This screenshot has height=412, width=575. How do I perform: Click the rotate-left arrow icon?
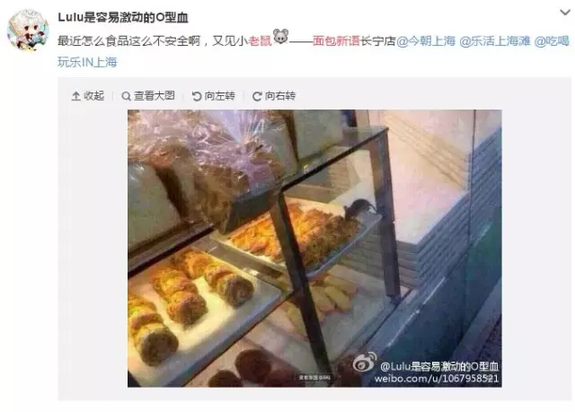pyautogui.click(x=197, y=96)
